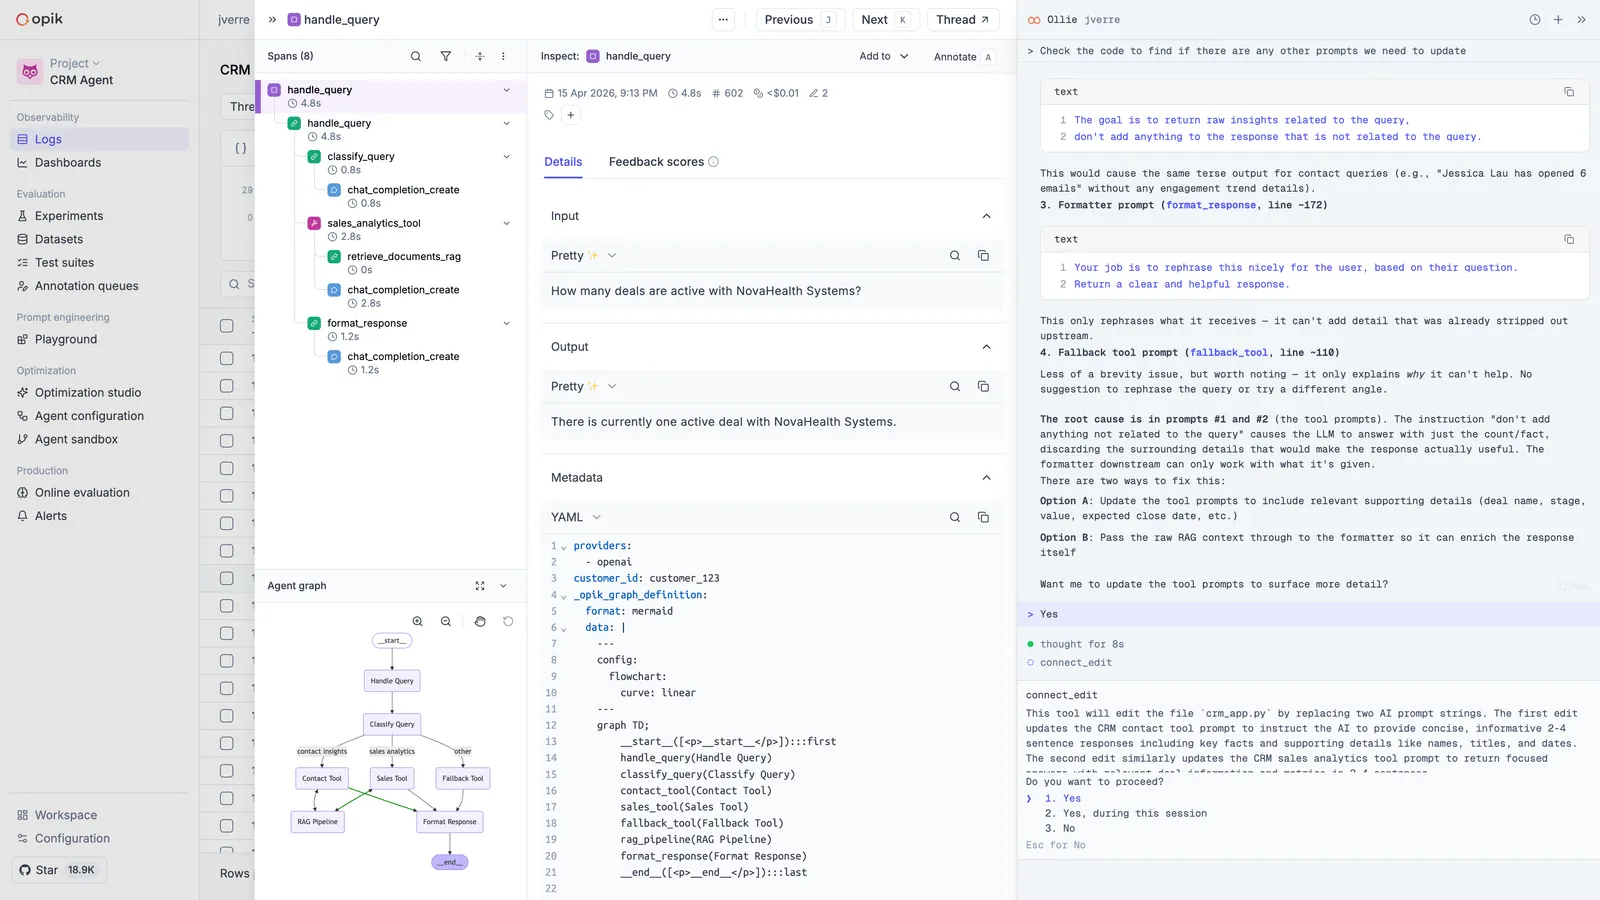The height and width of the screenshot is (900, 1600).
Task: Expand agent graph to fullscreen
Action: [x=480, y=586]
